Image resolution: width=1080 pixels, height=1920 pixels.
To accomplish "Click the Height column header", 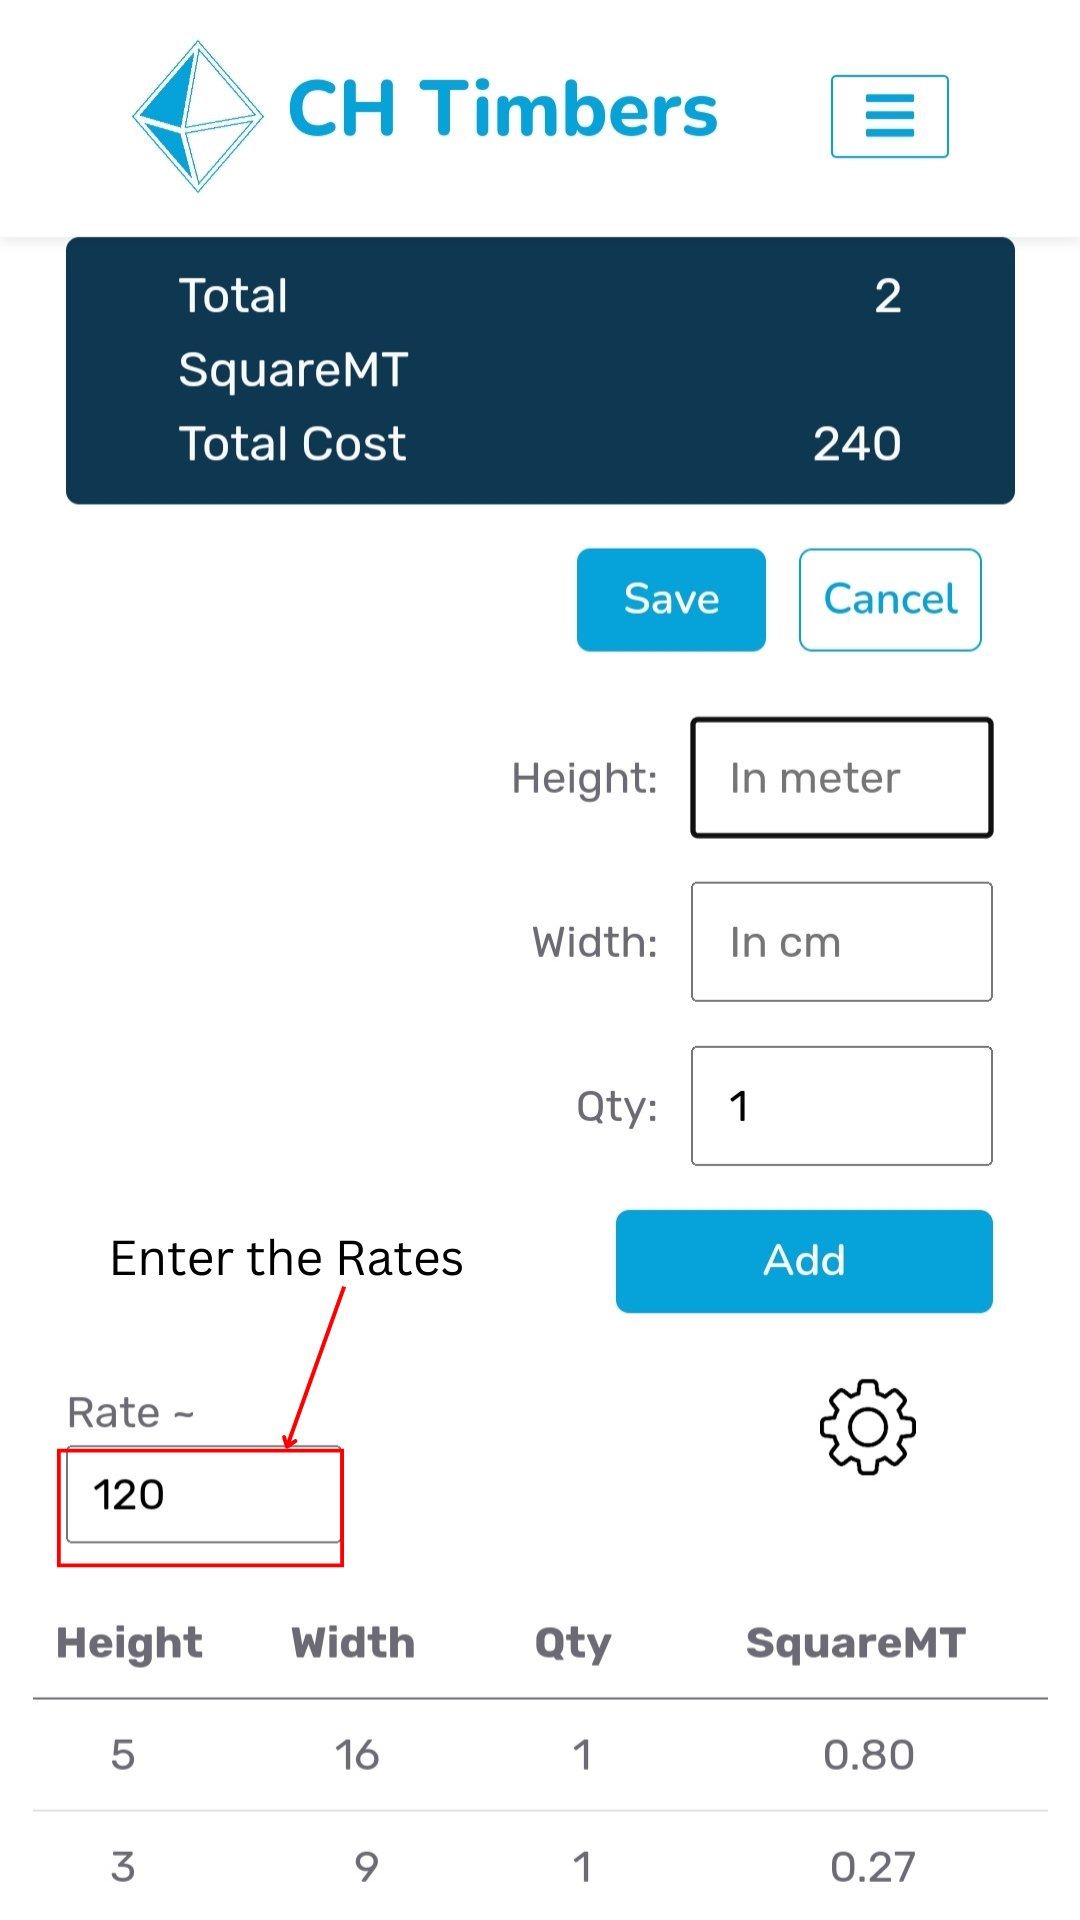I will pyautogui.click(x=129, y=1643).
